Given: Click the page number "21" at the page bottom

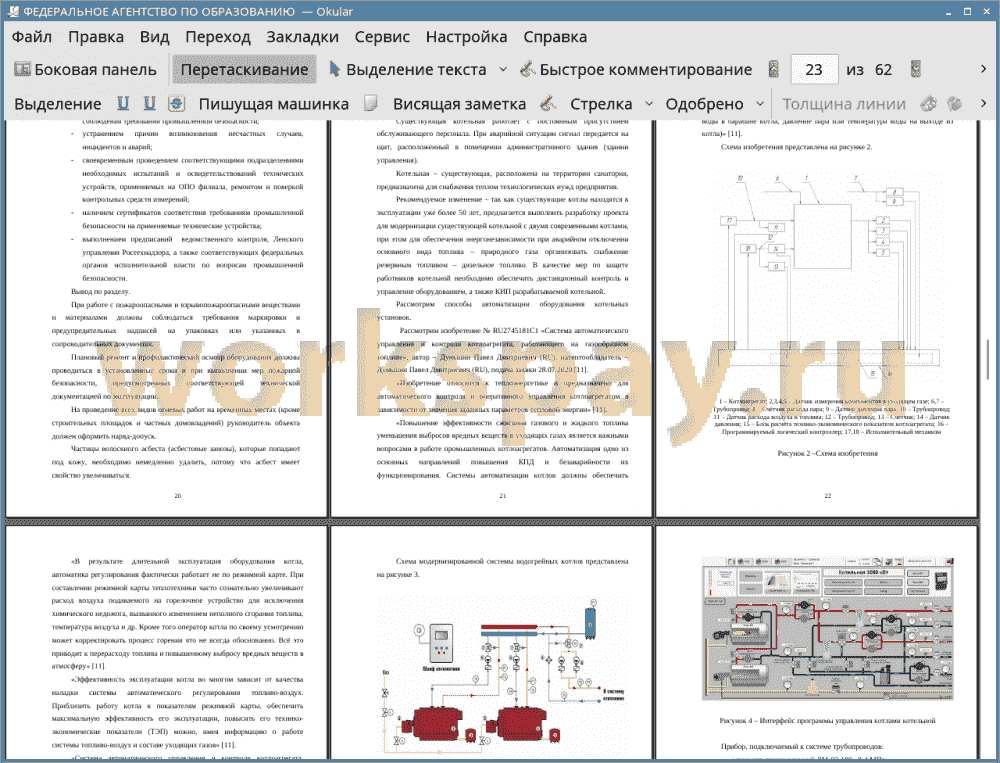Looking at the screenshot, I should [x=503, y=496].
